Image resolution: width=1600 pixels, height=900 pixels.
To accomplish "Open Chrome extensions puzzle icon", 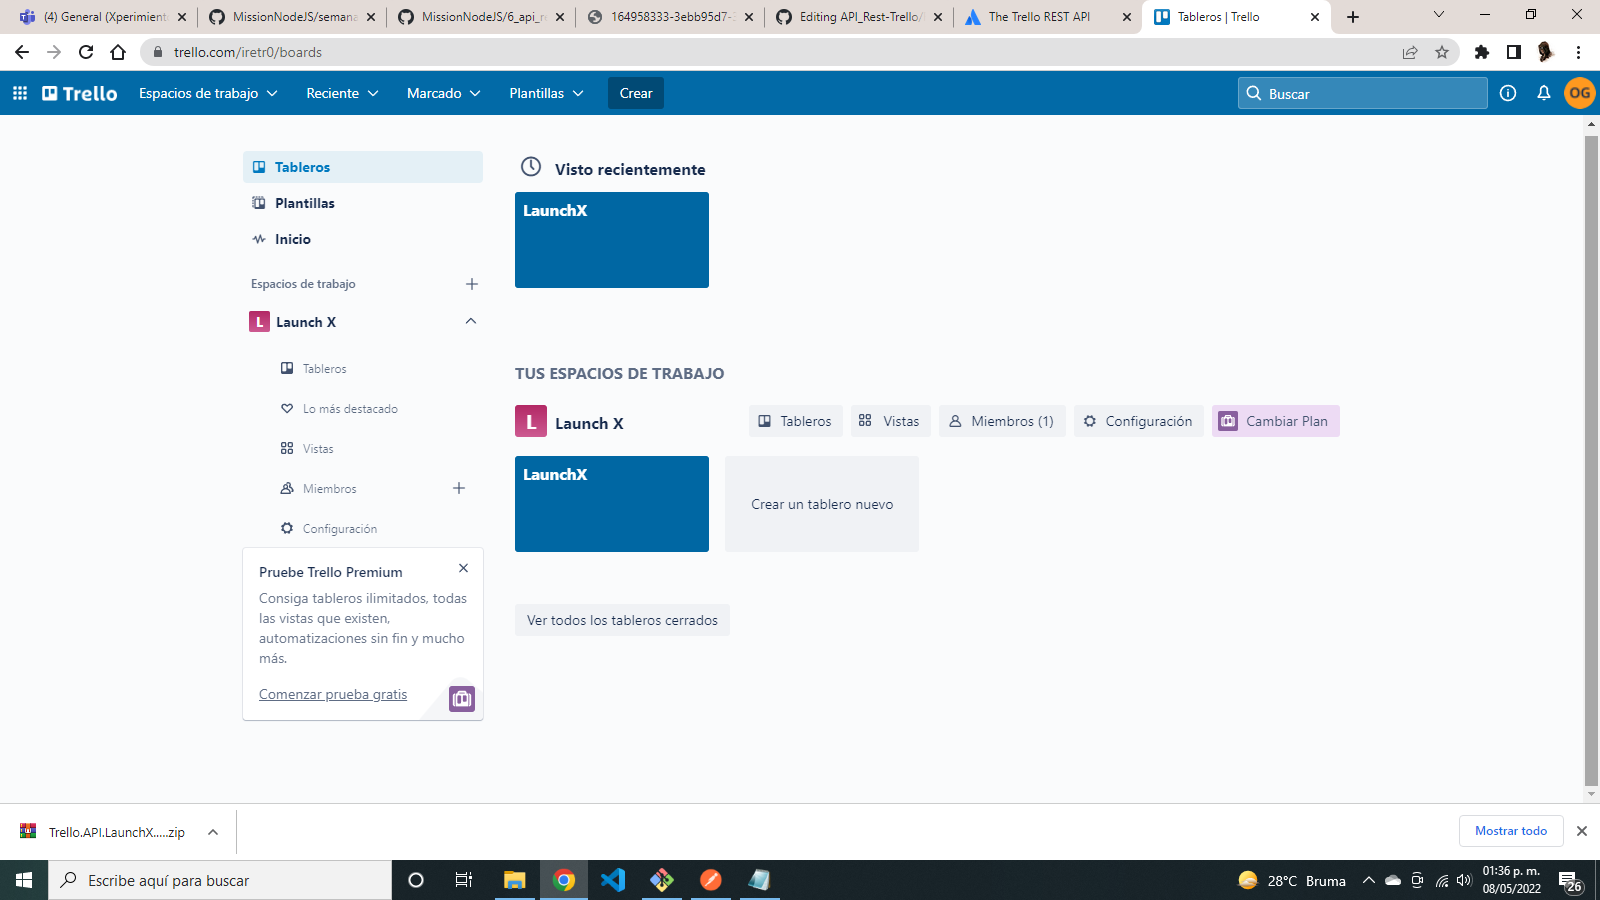I will [1482, 52].
